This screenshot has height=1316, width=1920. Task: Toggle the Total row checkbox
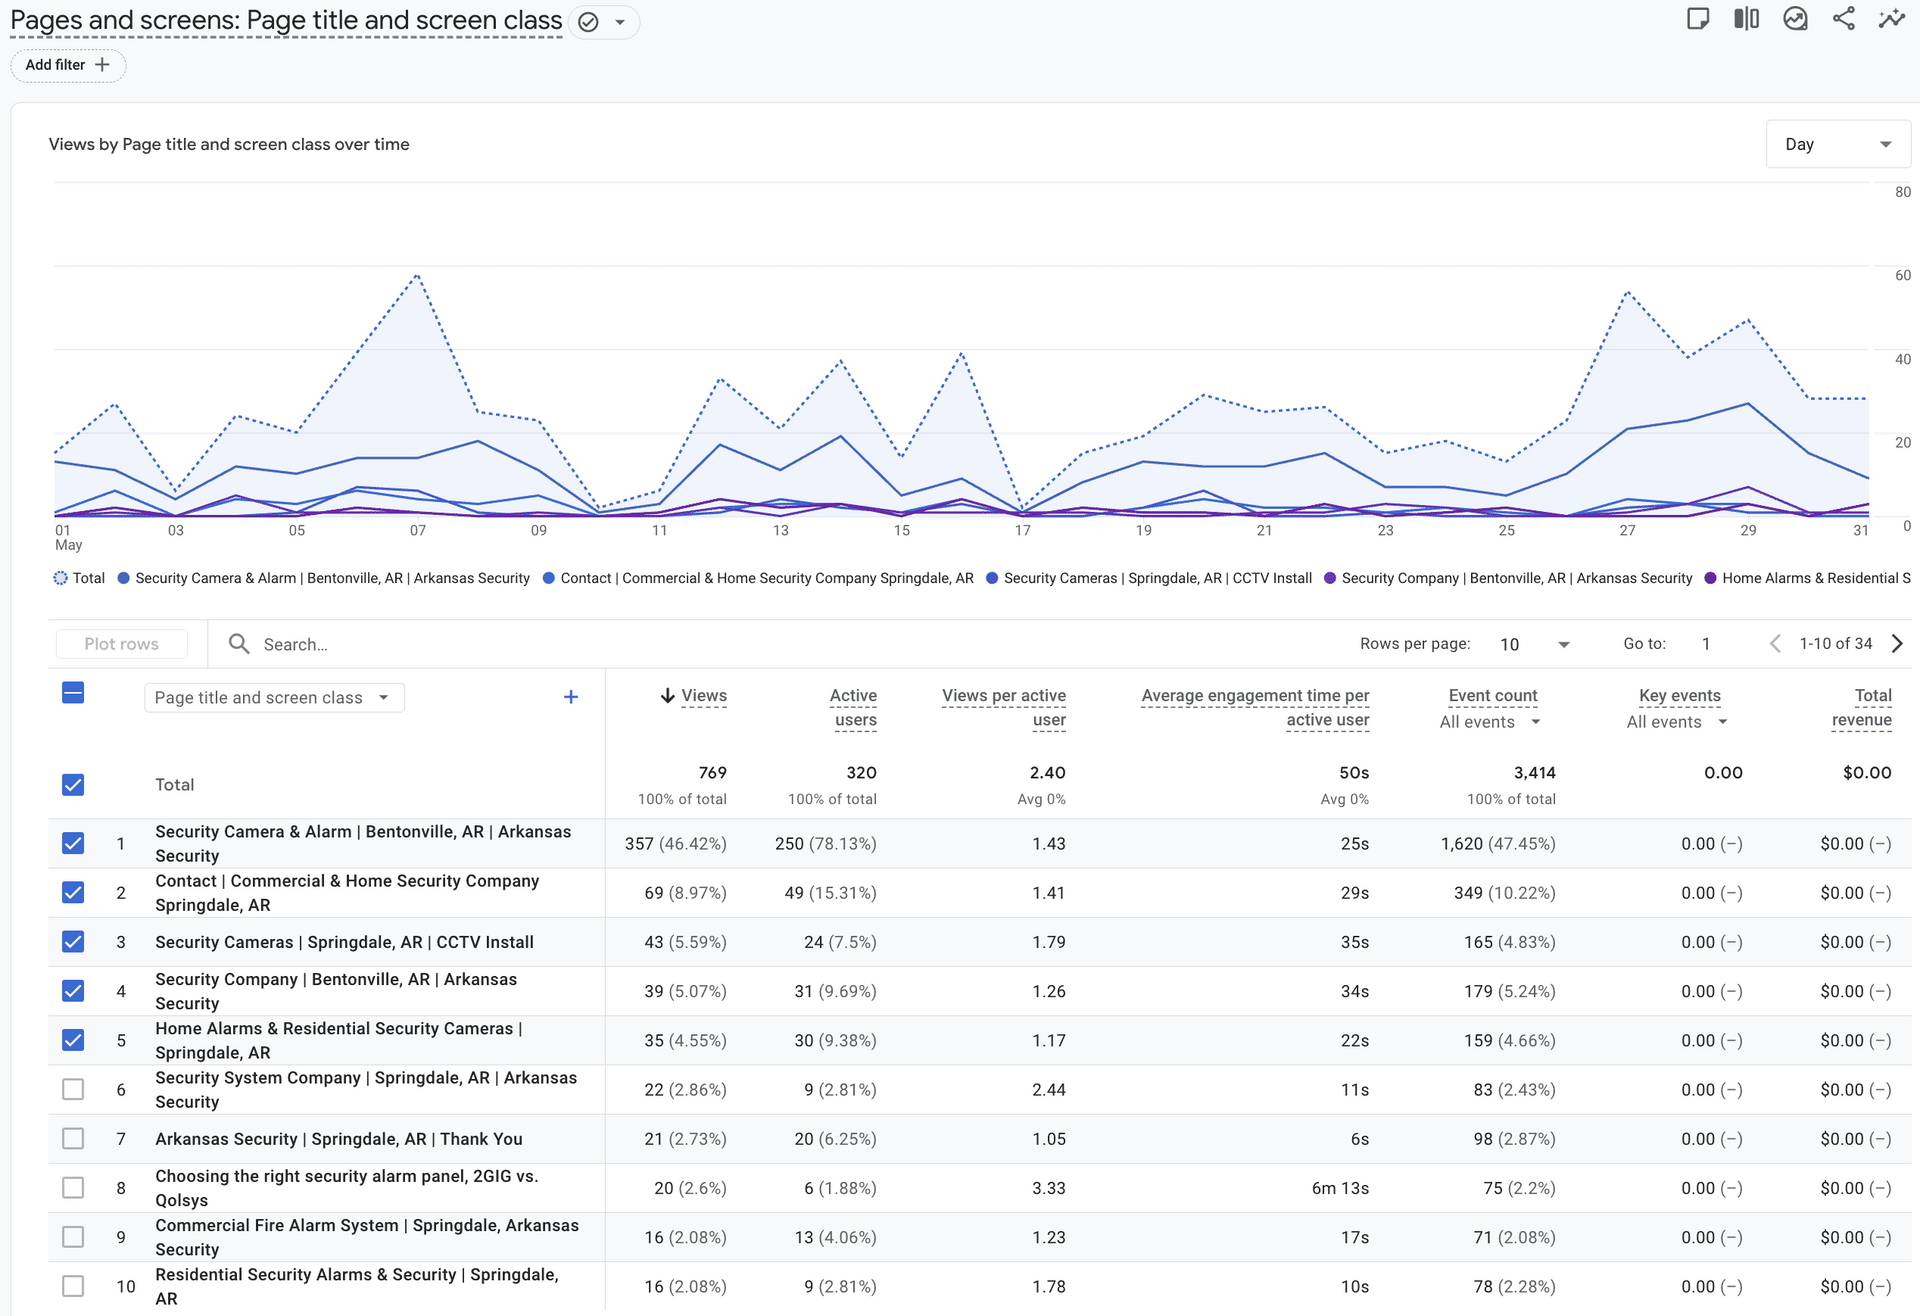(x=73, y=785)
